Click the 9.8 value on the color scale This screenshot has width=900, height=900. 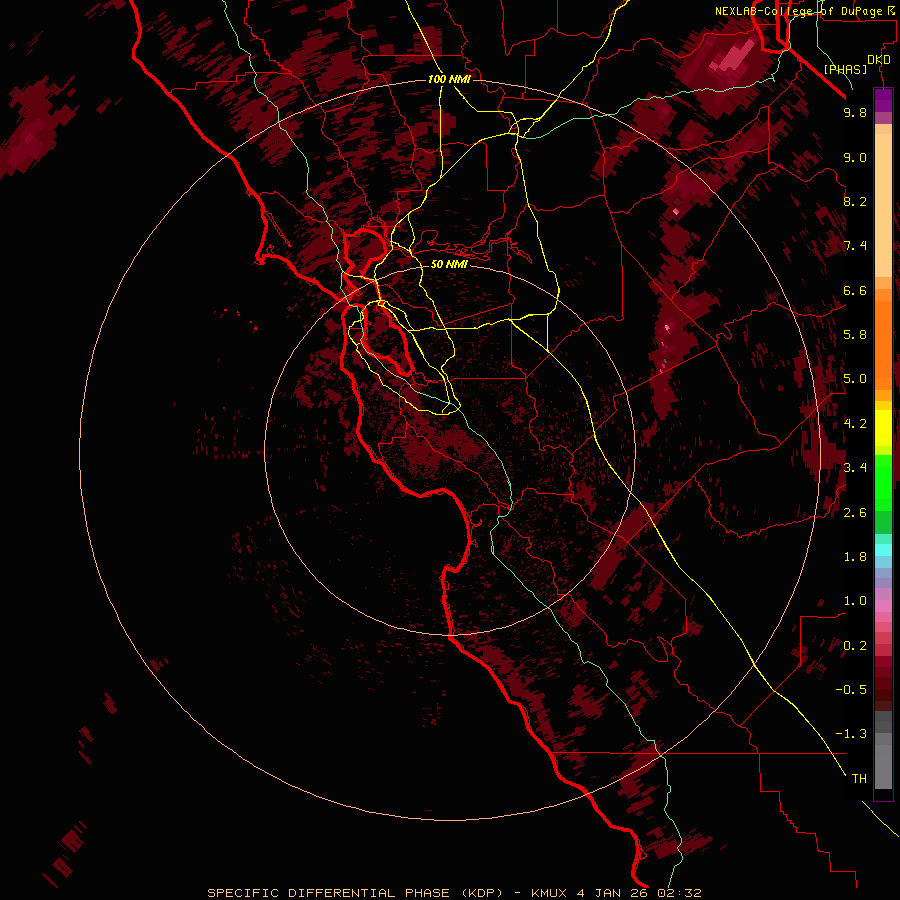click(855, 112)
